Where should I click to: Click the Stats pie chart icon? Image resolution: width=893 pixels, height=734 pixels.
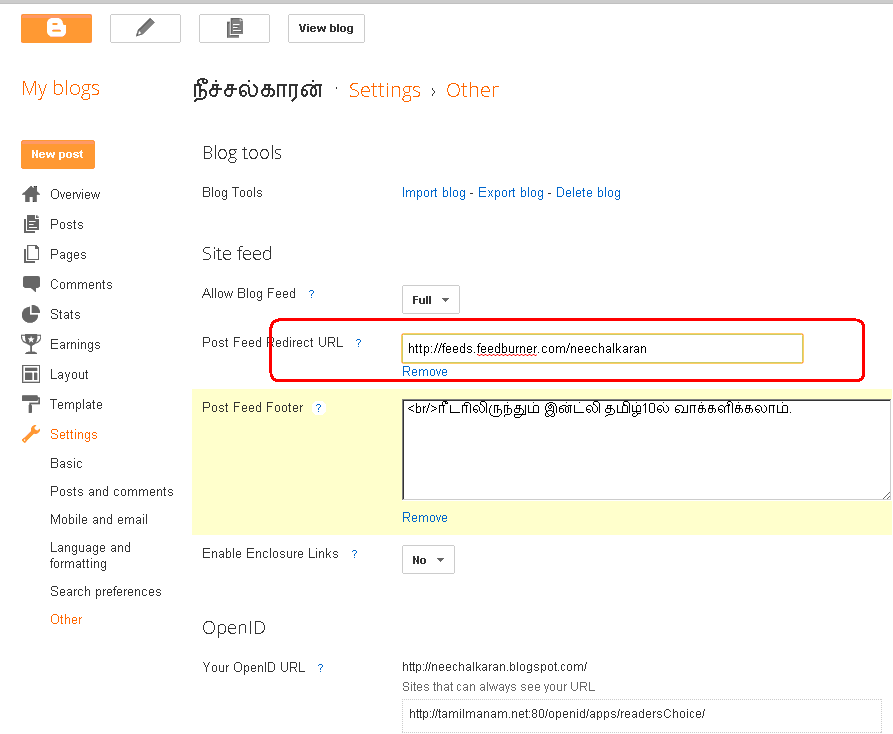point(31,314)
